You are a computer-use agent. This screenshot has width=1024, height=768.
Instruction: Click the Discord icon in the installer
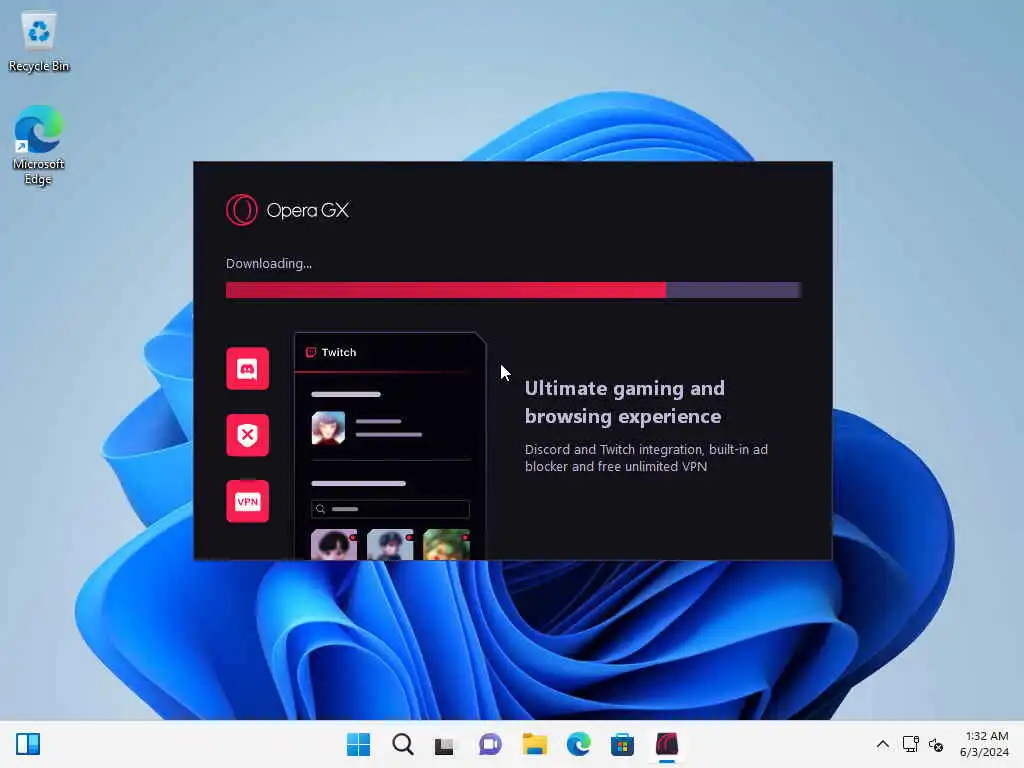tap(248, 369)
